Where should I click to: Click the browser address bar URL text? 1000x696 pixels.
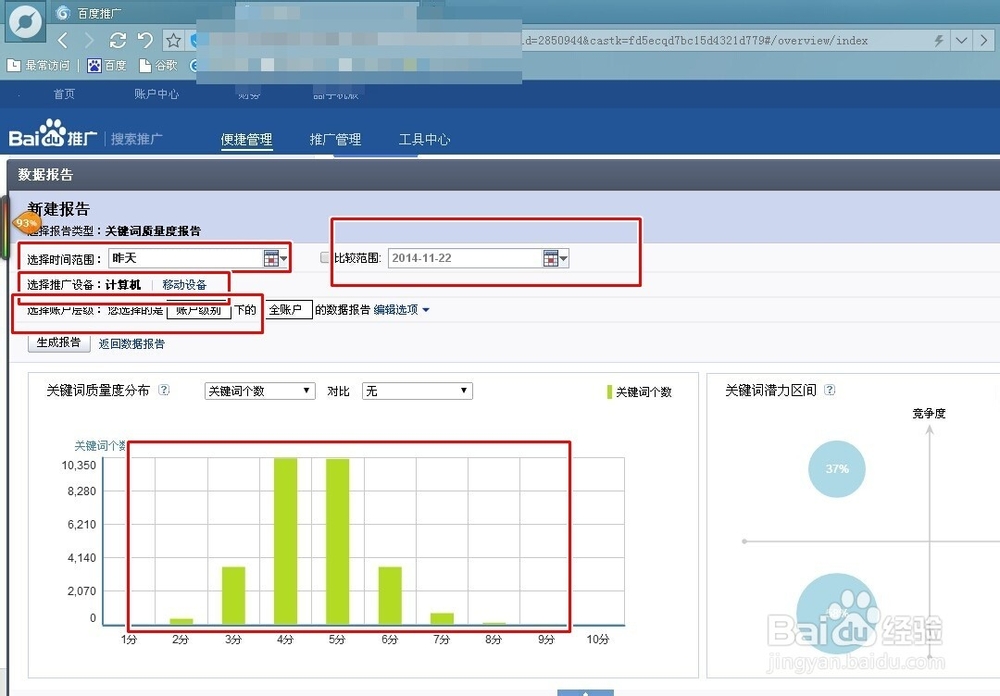695,41
